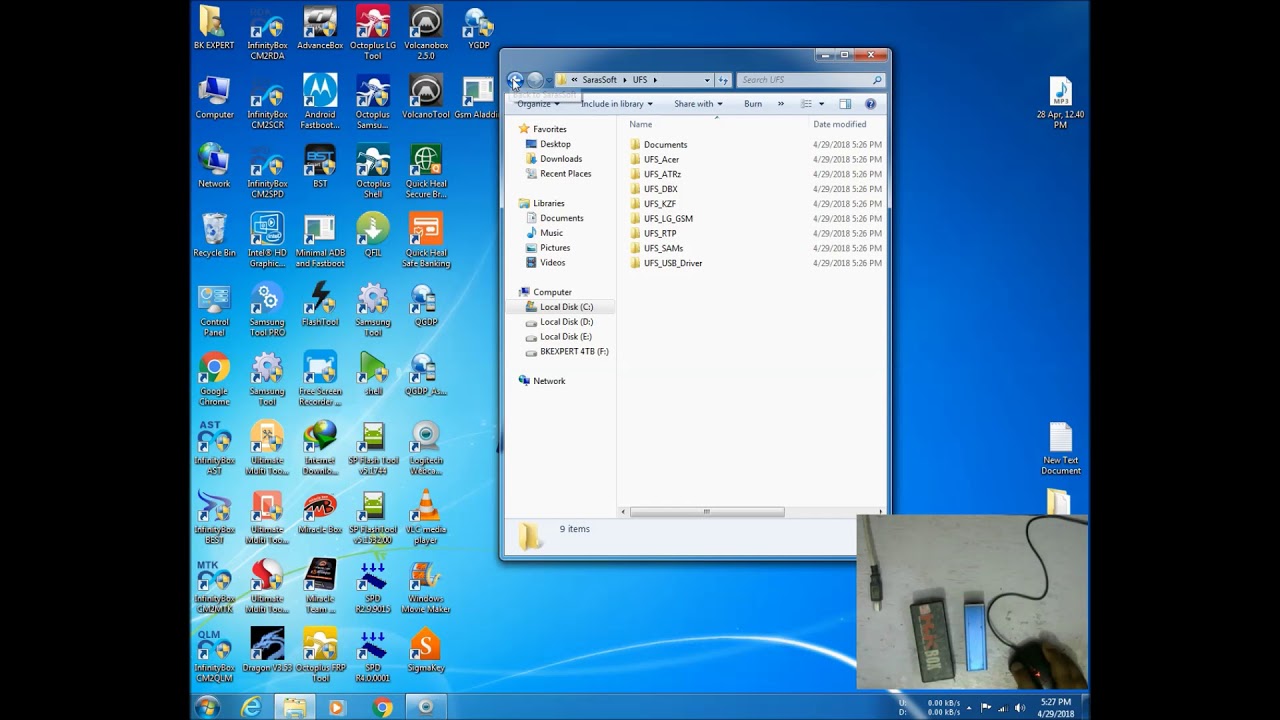Screen dimensions: 1280x720
Task: Open the address bar previous locations dropdown
Action: pyautogui.click(x=707, y=80)
